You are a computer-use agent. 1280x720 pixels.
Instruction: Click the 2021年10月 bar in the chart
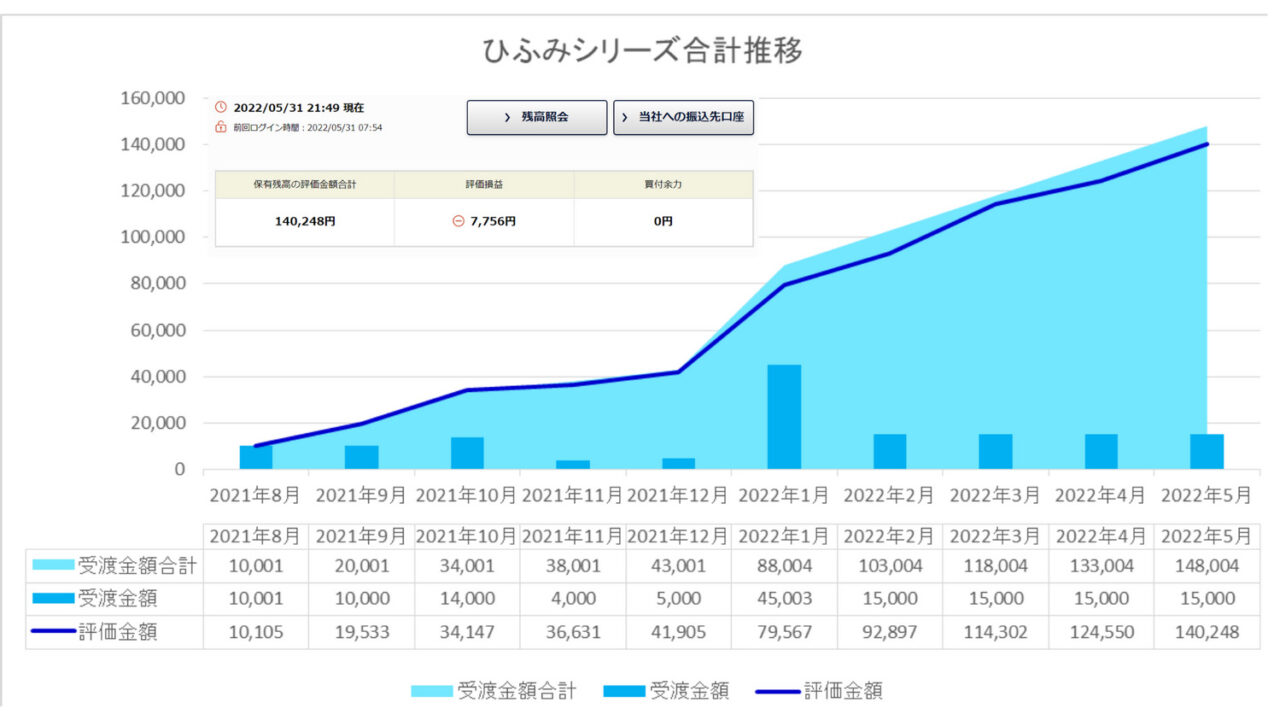point(467,453)
